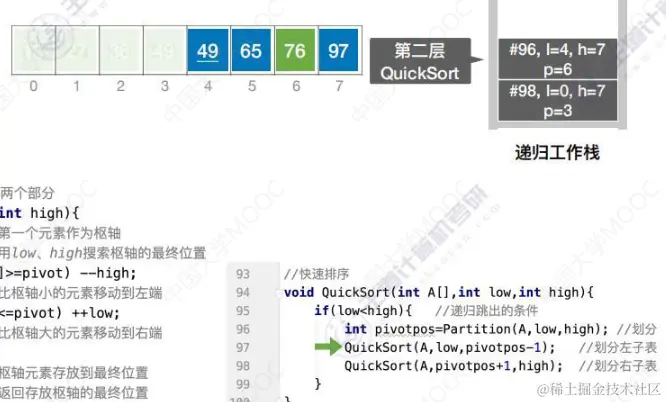666x402 pixels.
Task: Click the comment '枢轴元素存放到最终位置'
Action: [74, 373]
